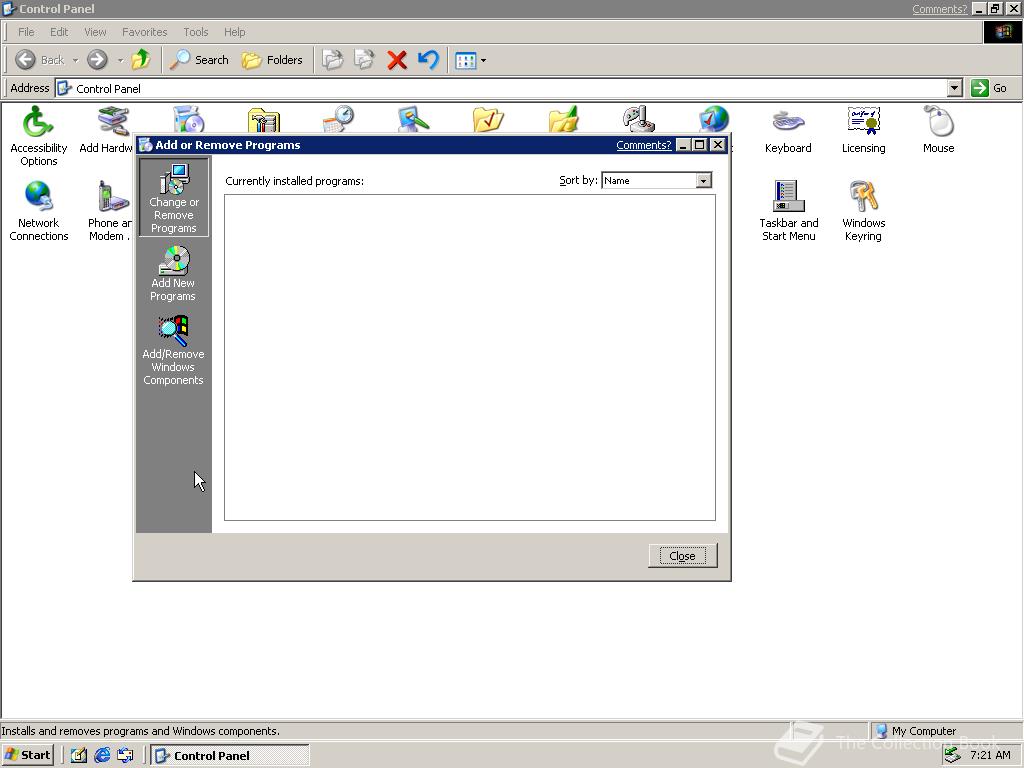The height and width of the screenshot is (768, 1024).
Task: Open the Licensing applet
Action: point(863,130)
